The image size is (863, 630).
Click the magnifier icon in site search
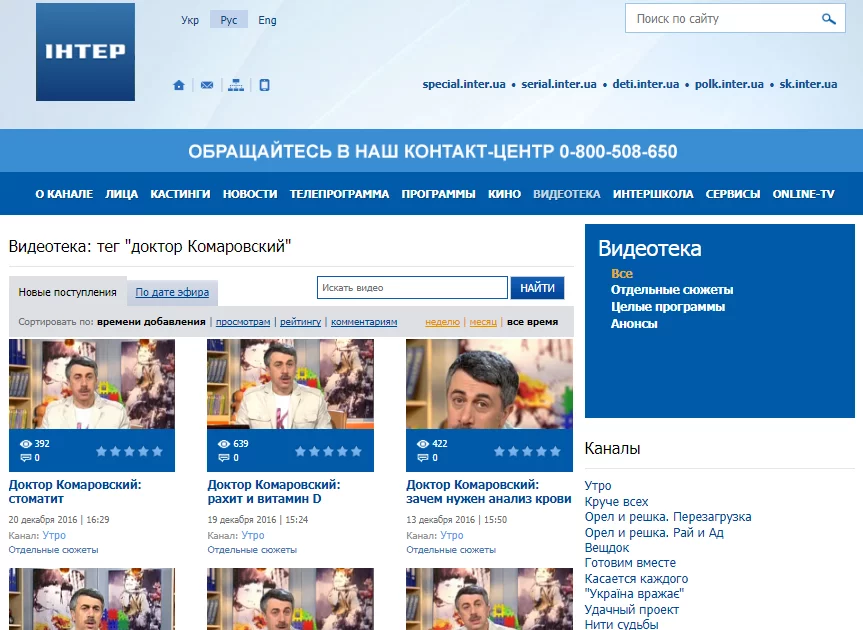(828, 19)
